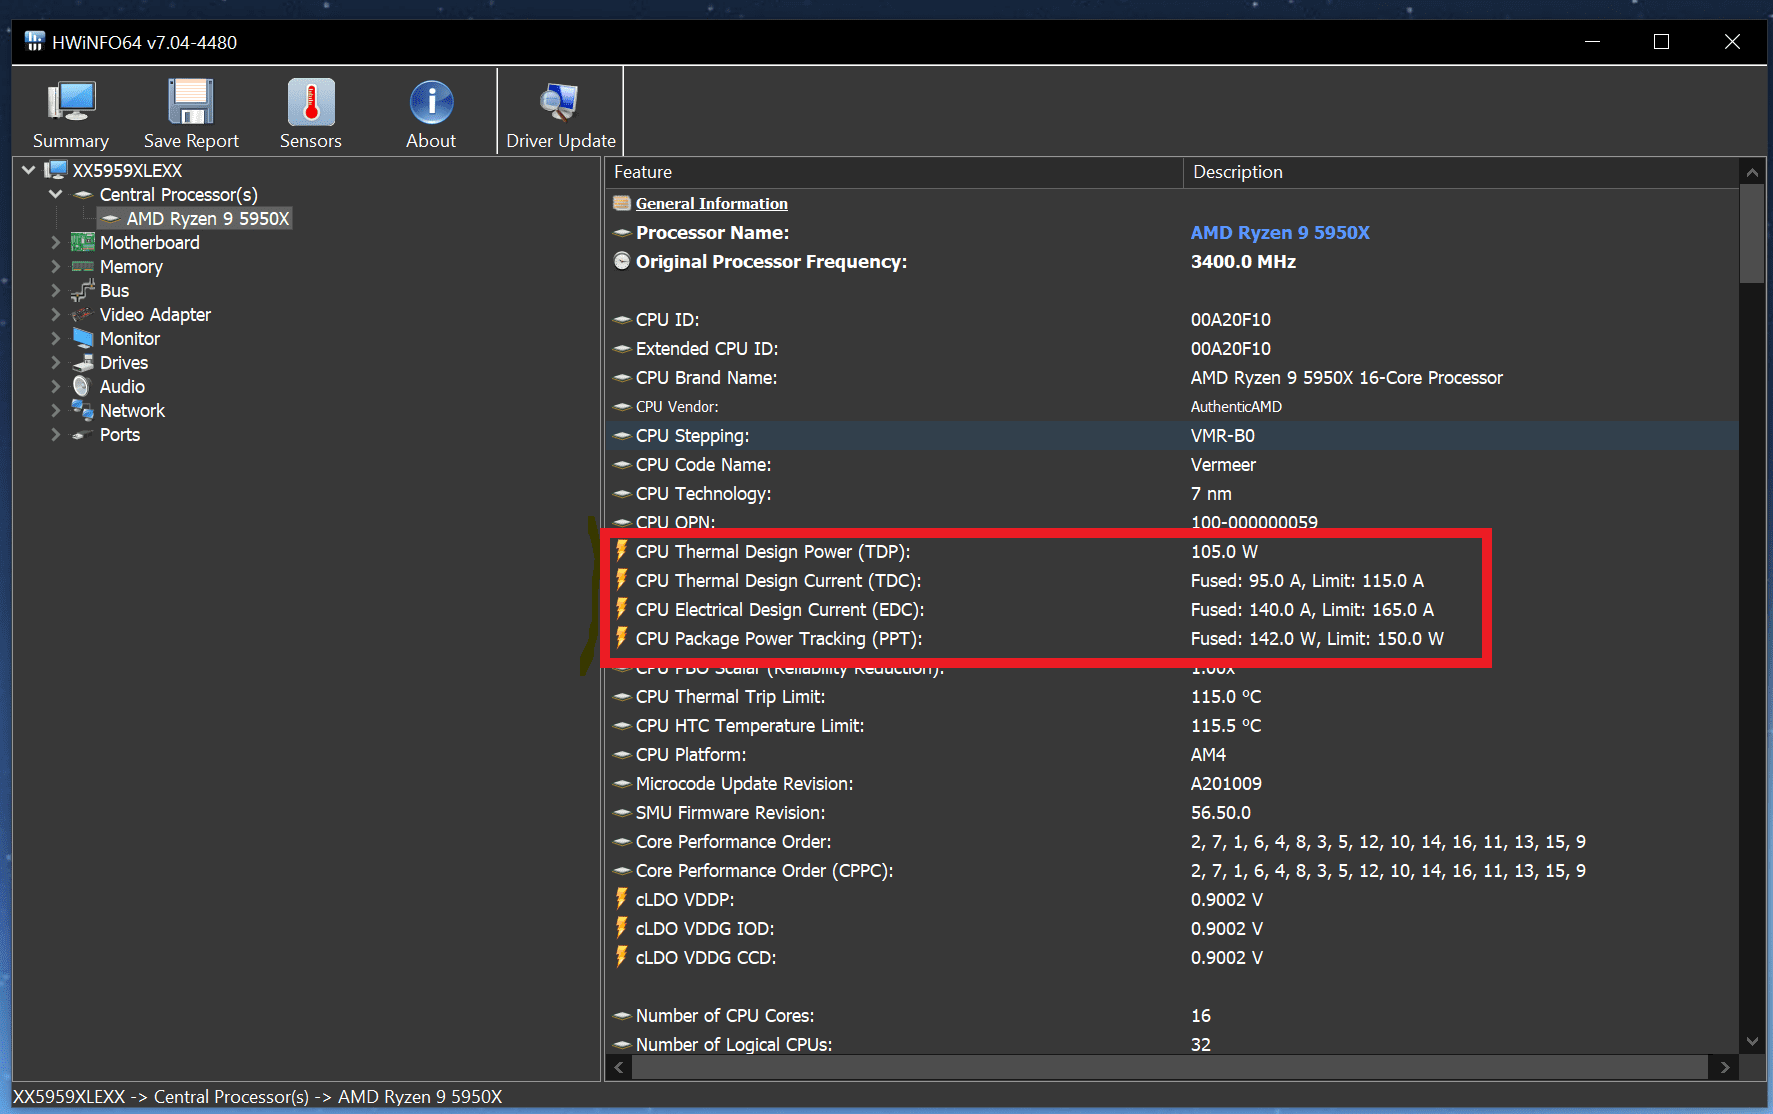Viewport: 1773px width, 1114px height.
Task: Select the Microcode Update Revision row
Action: [1172, 784]
